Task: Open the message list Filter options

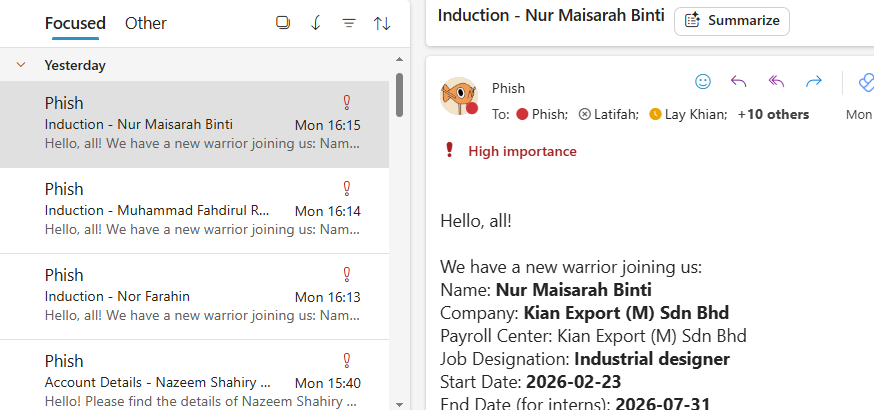Action: click(x=349, y=23)
